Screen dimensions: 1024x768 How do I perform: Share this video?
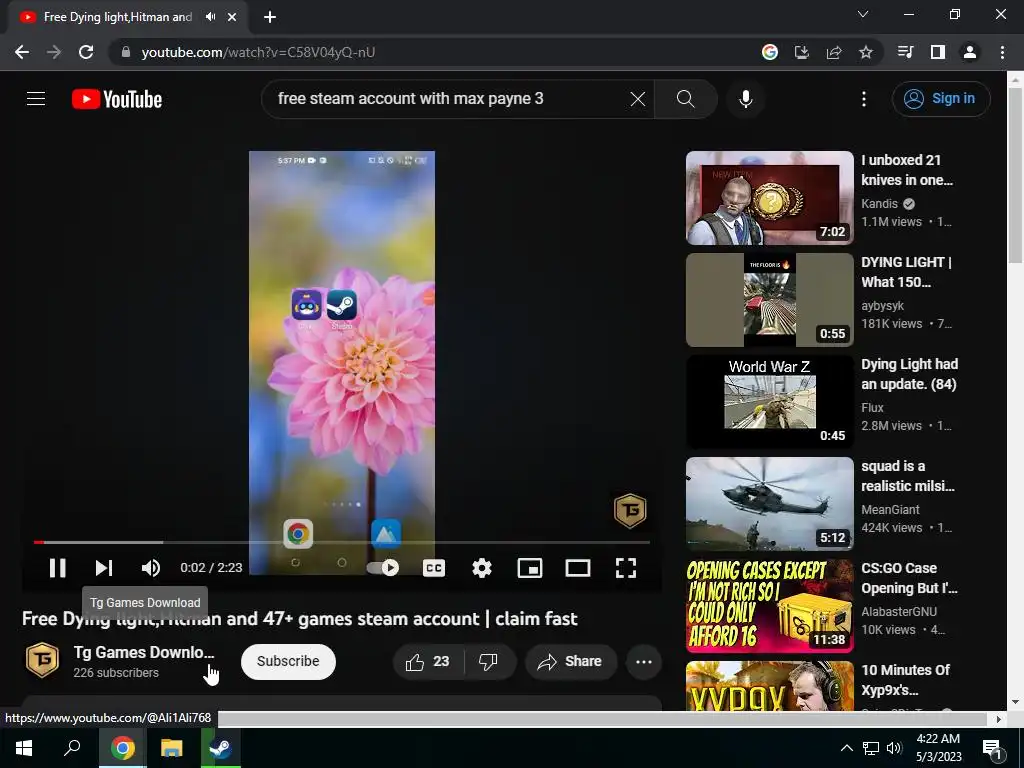pos(571,662)
